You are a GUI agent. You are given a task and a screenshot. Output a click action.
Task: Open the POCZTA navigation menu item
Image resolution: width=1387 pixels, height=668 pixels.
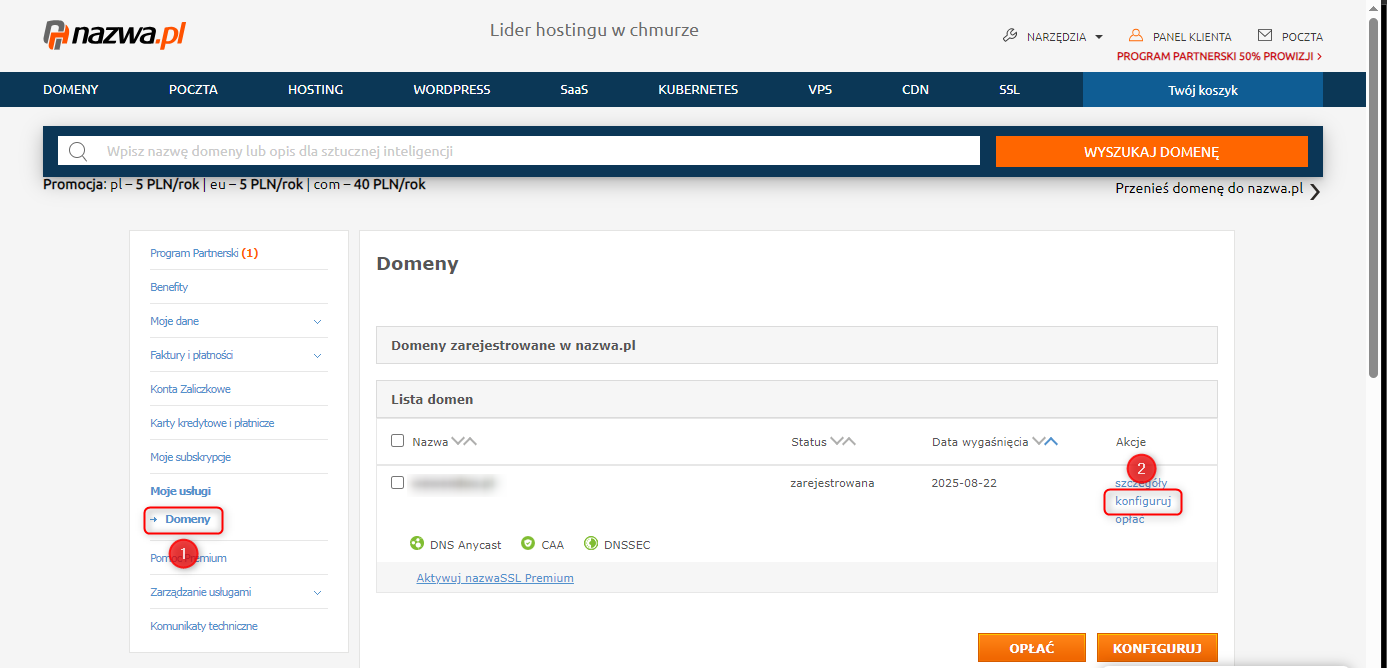click(193, 89)
